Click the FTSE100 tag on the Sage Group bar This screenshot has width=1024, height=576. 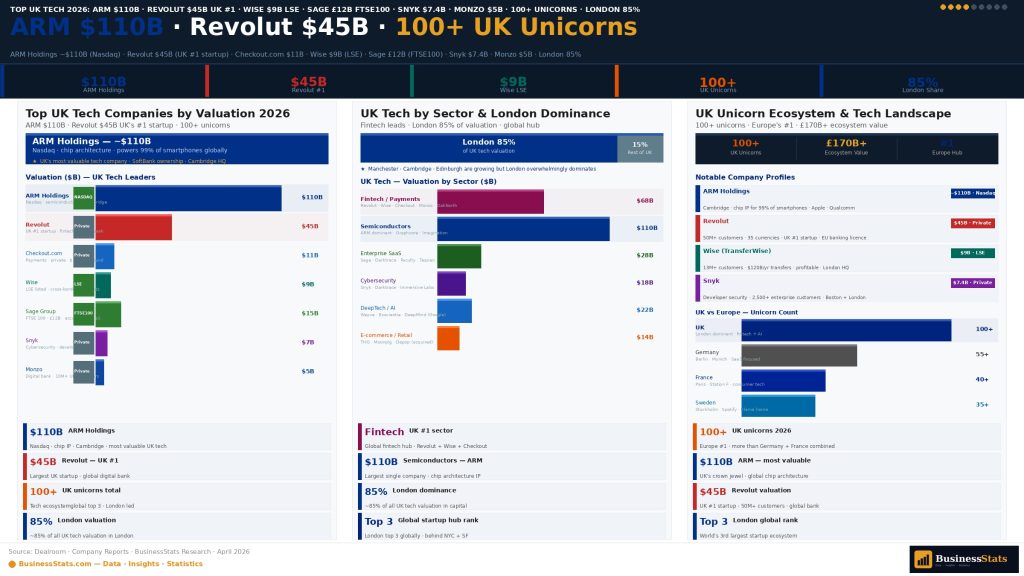point(84,312)
